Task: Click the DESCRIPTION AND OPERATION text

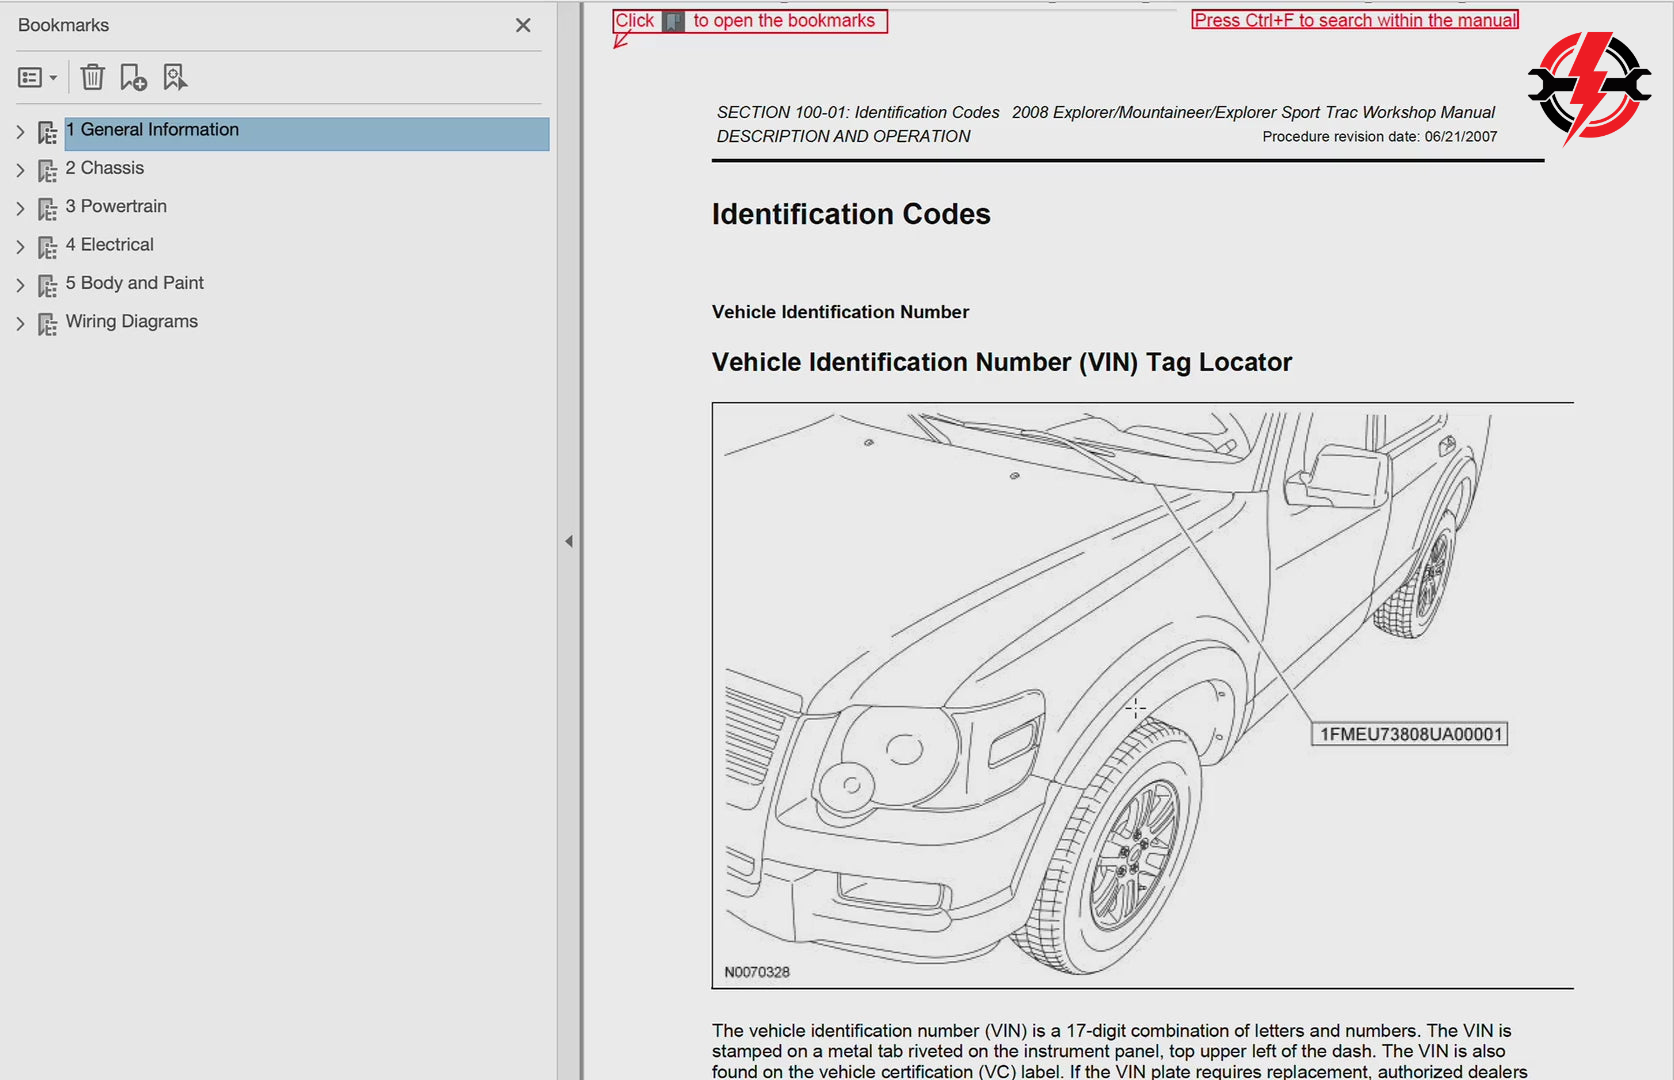Action: point(843,136)
